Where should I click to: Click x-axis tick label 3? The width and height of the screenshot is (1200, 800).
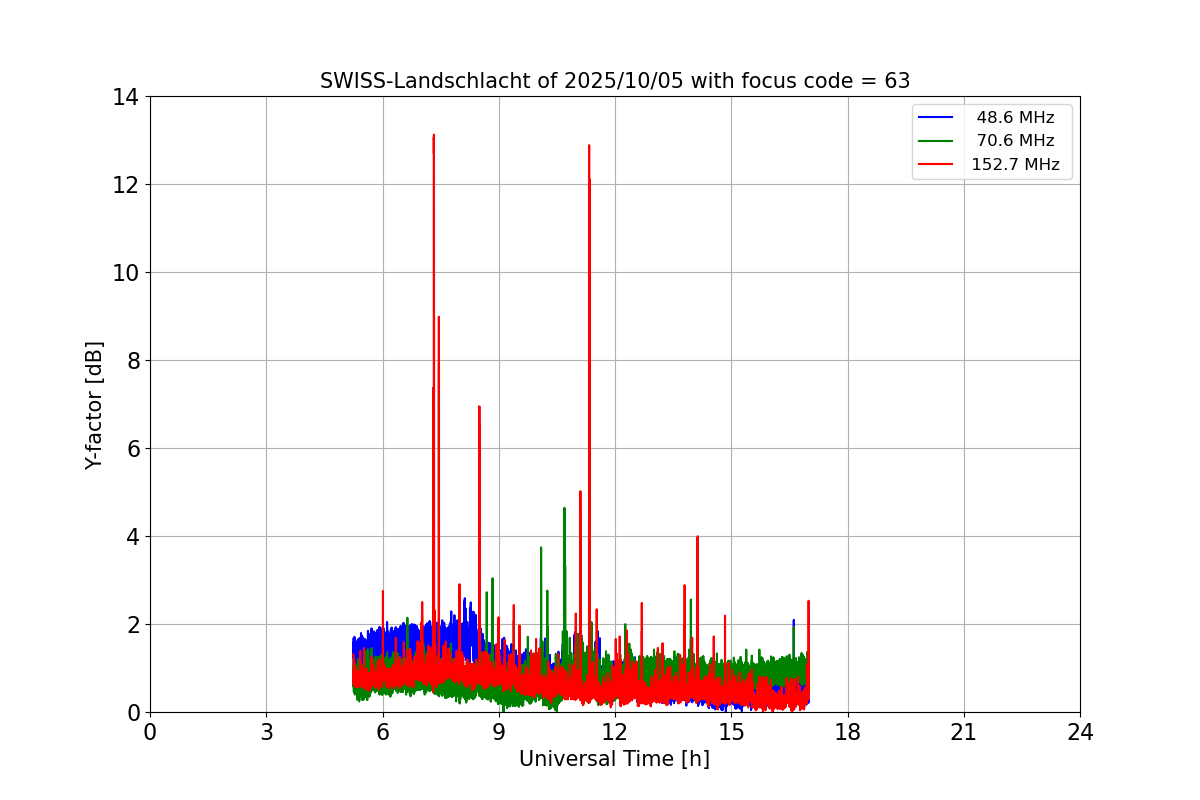pyautogui.click(x=266, y=732)
